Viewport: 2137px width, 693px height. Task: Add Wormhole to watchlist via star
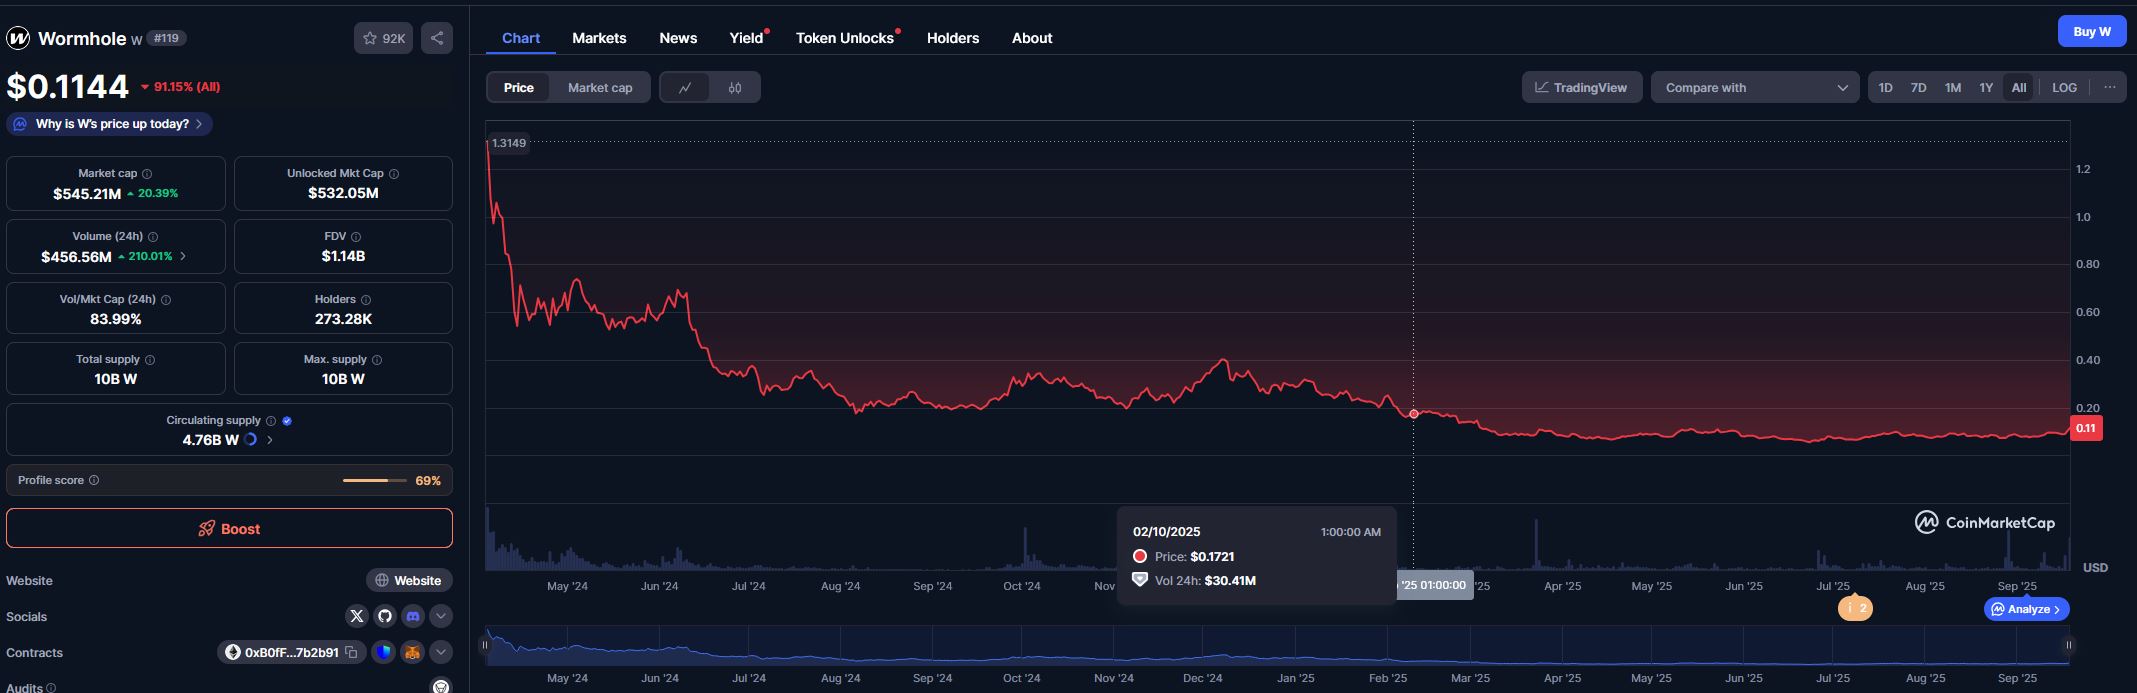(383, 38)
